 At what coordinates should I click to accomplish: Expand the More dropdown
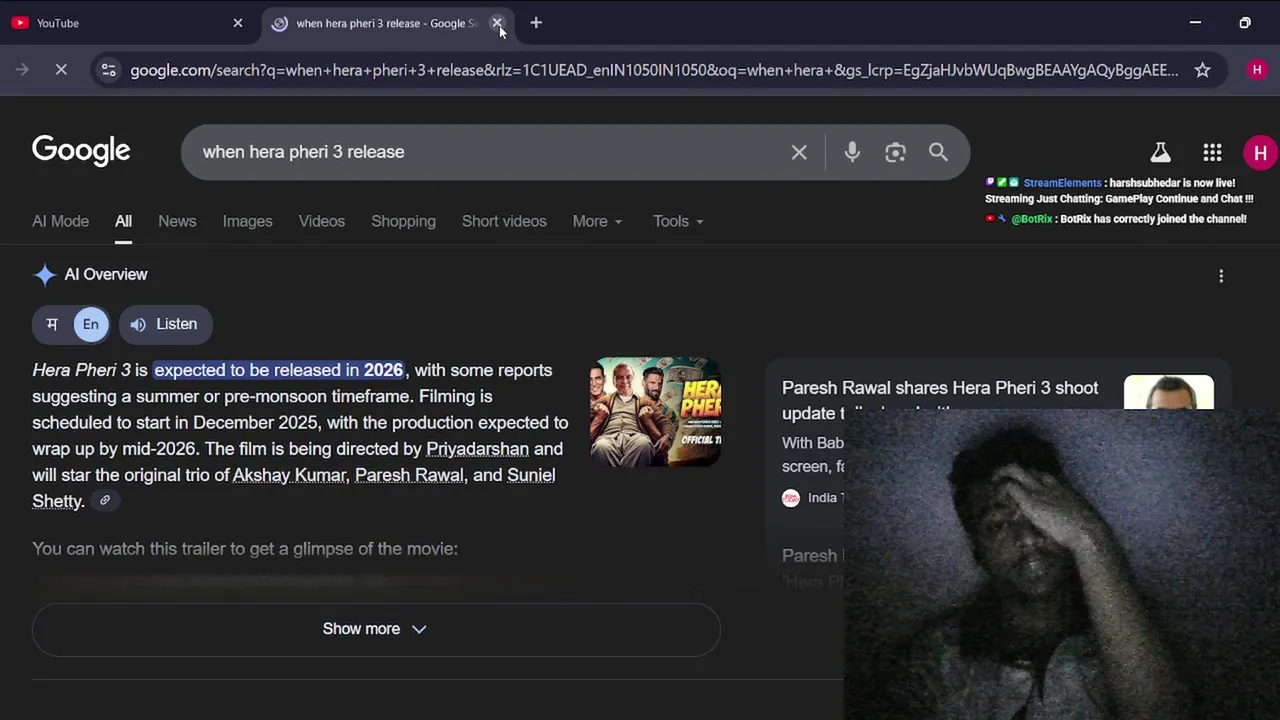(x=597, y=221)
